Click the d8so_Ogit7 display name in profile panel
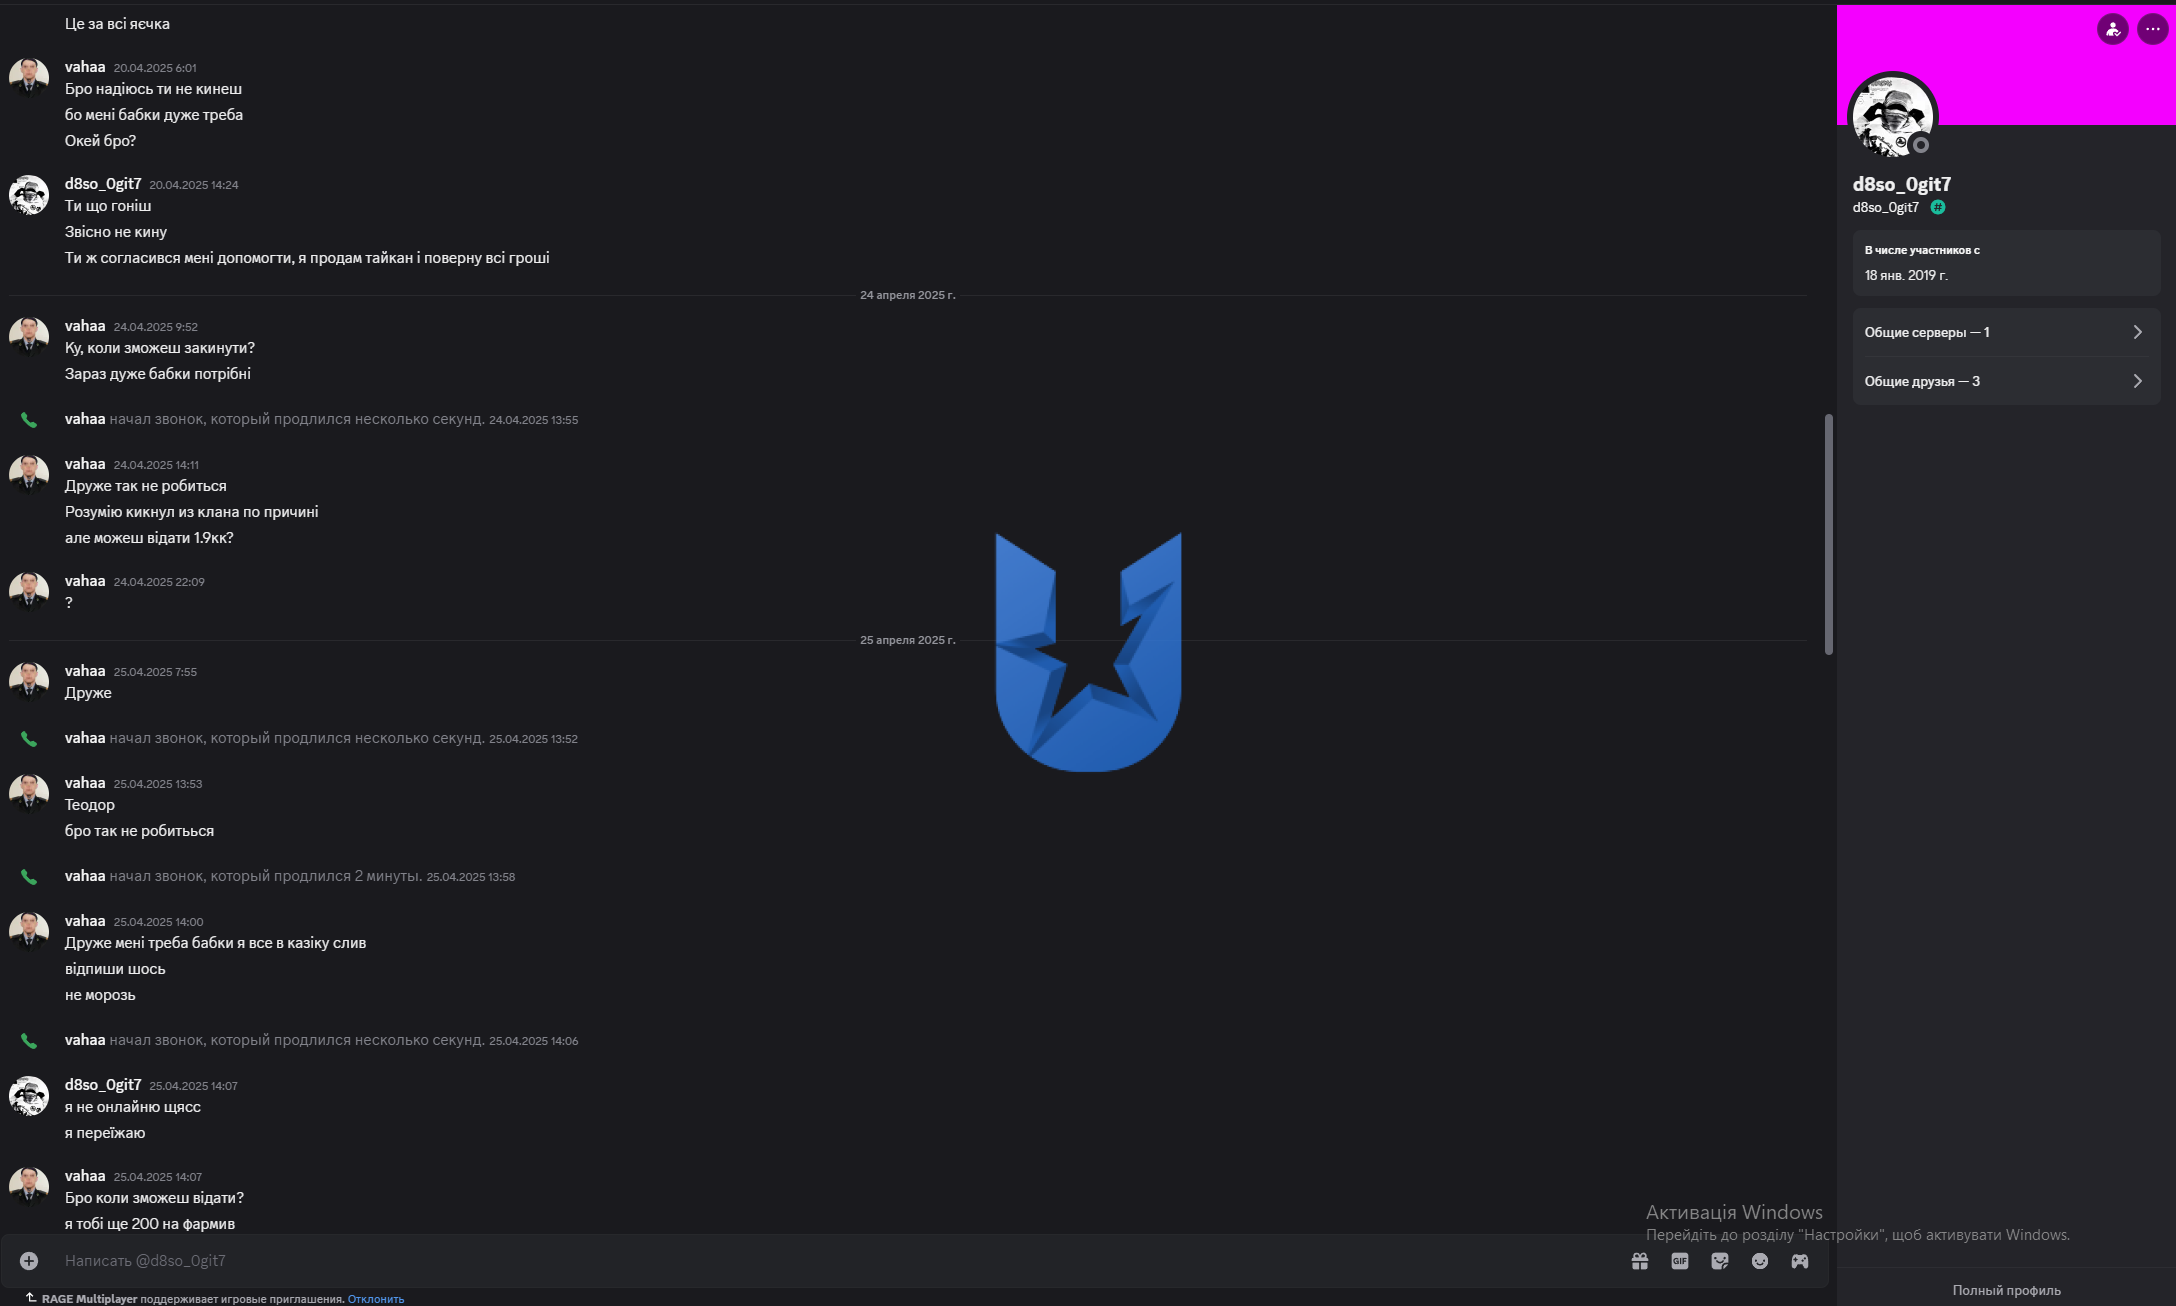The height and width of the screenshot is (1306, 2176). pos(1901,184)
